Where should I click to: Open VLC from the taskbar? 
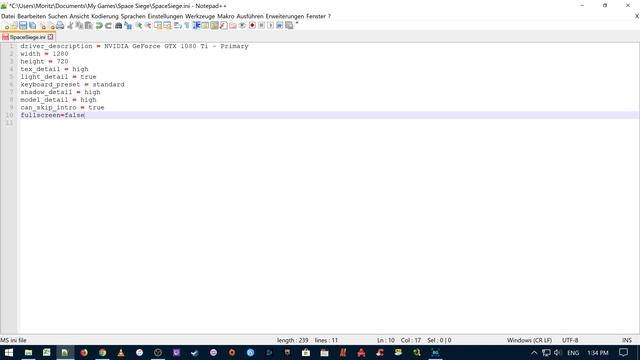pyautogui.click(x=121, y=353)
